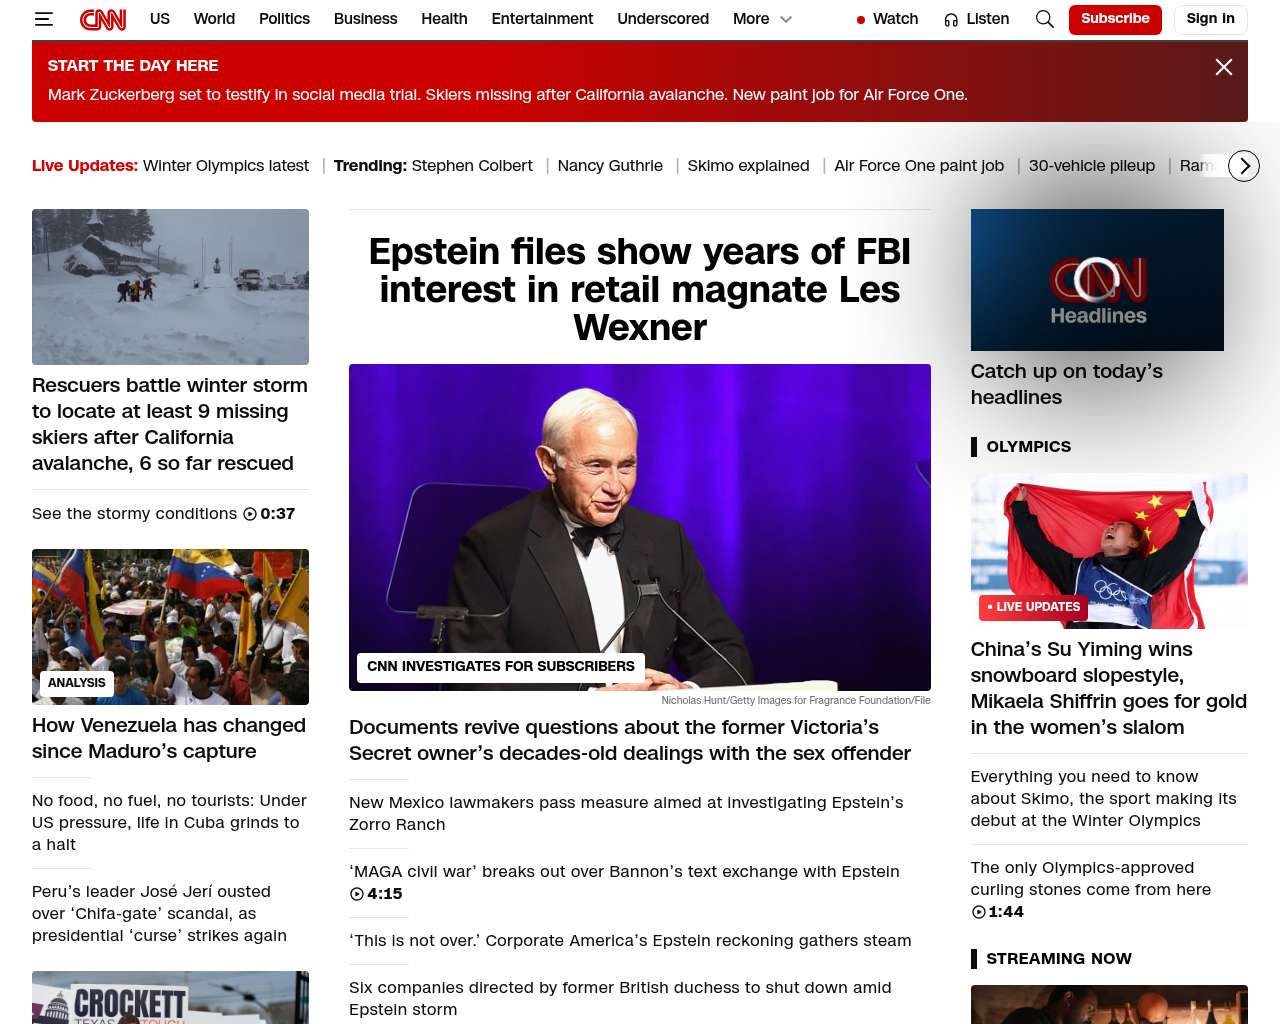Dismiss the Start The Day Here banner
1280x1024 pixels.
[1224, 67]
